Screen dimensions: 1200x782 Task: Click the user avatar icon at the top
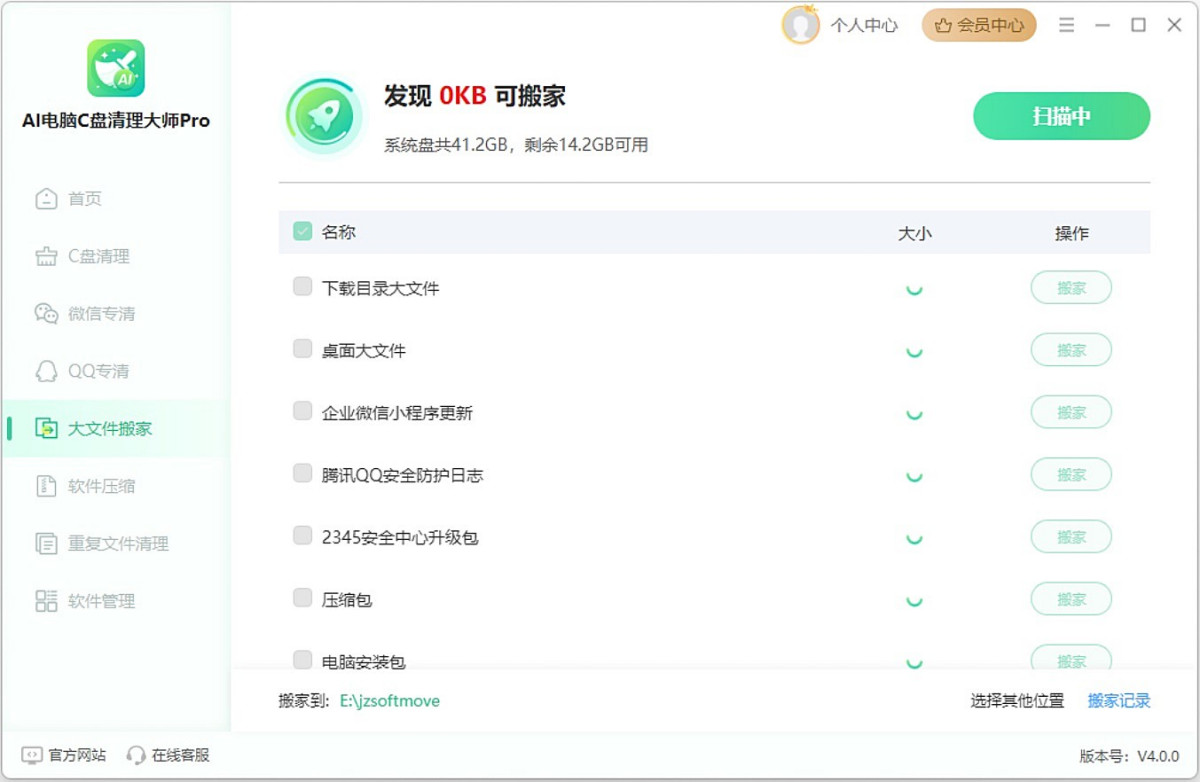[800, 26]
